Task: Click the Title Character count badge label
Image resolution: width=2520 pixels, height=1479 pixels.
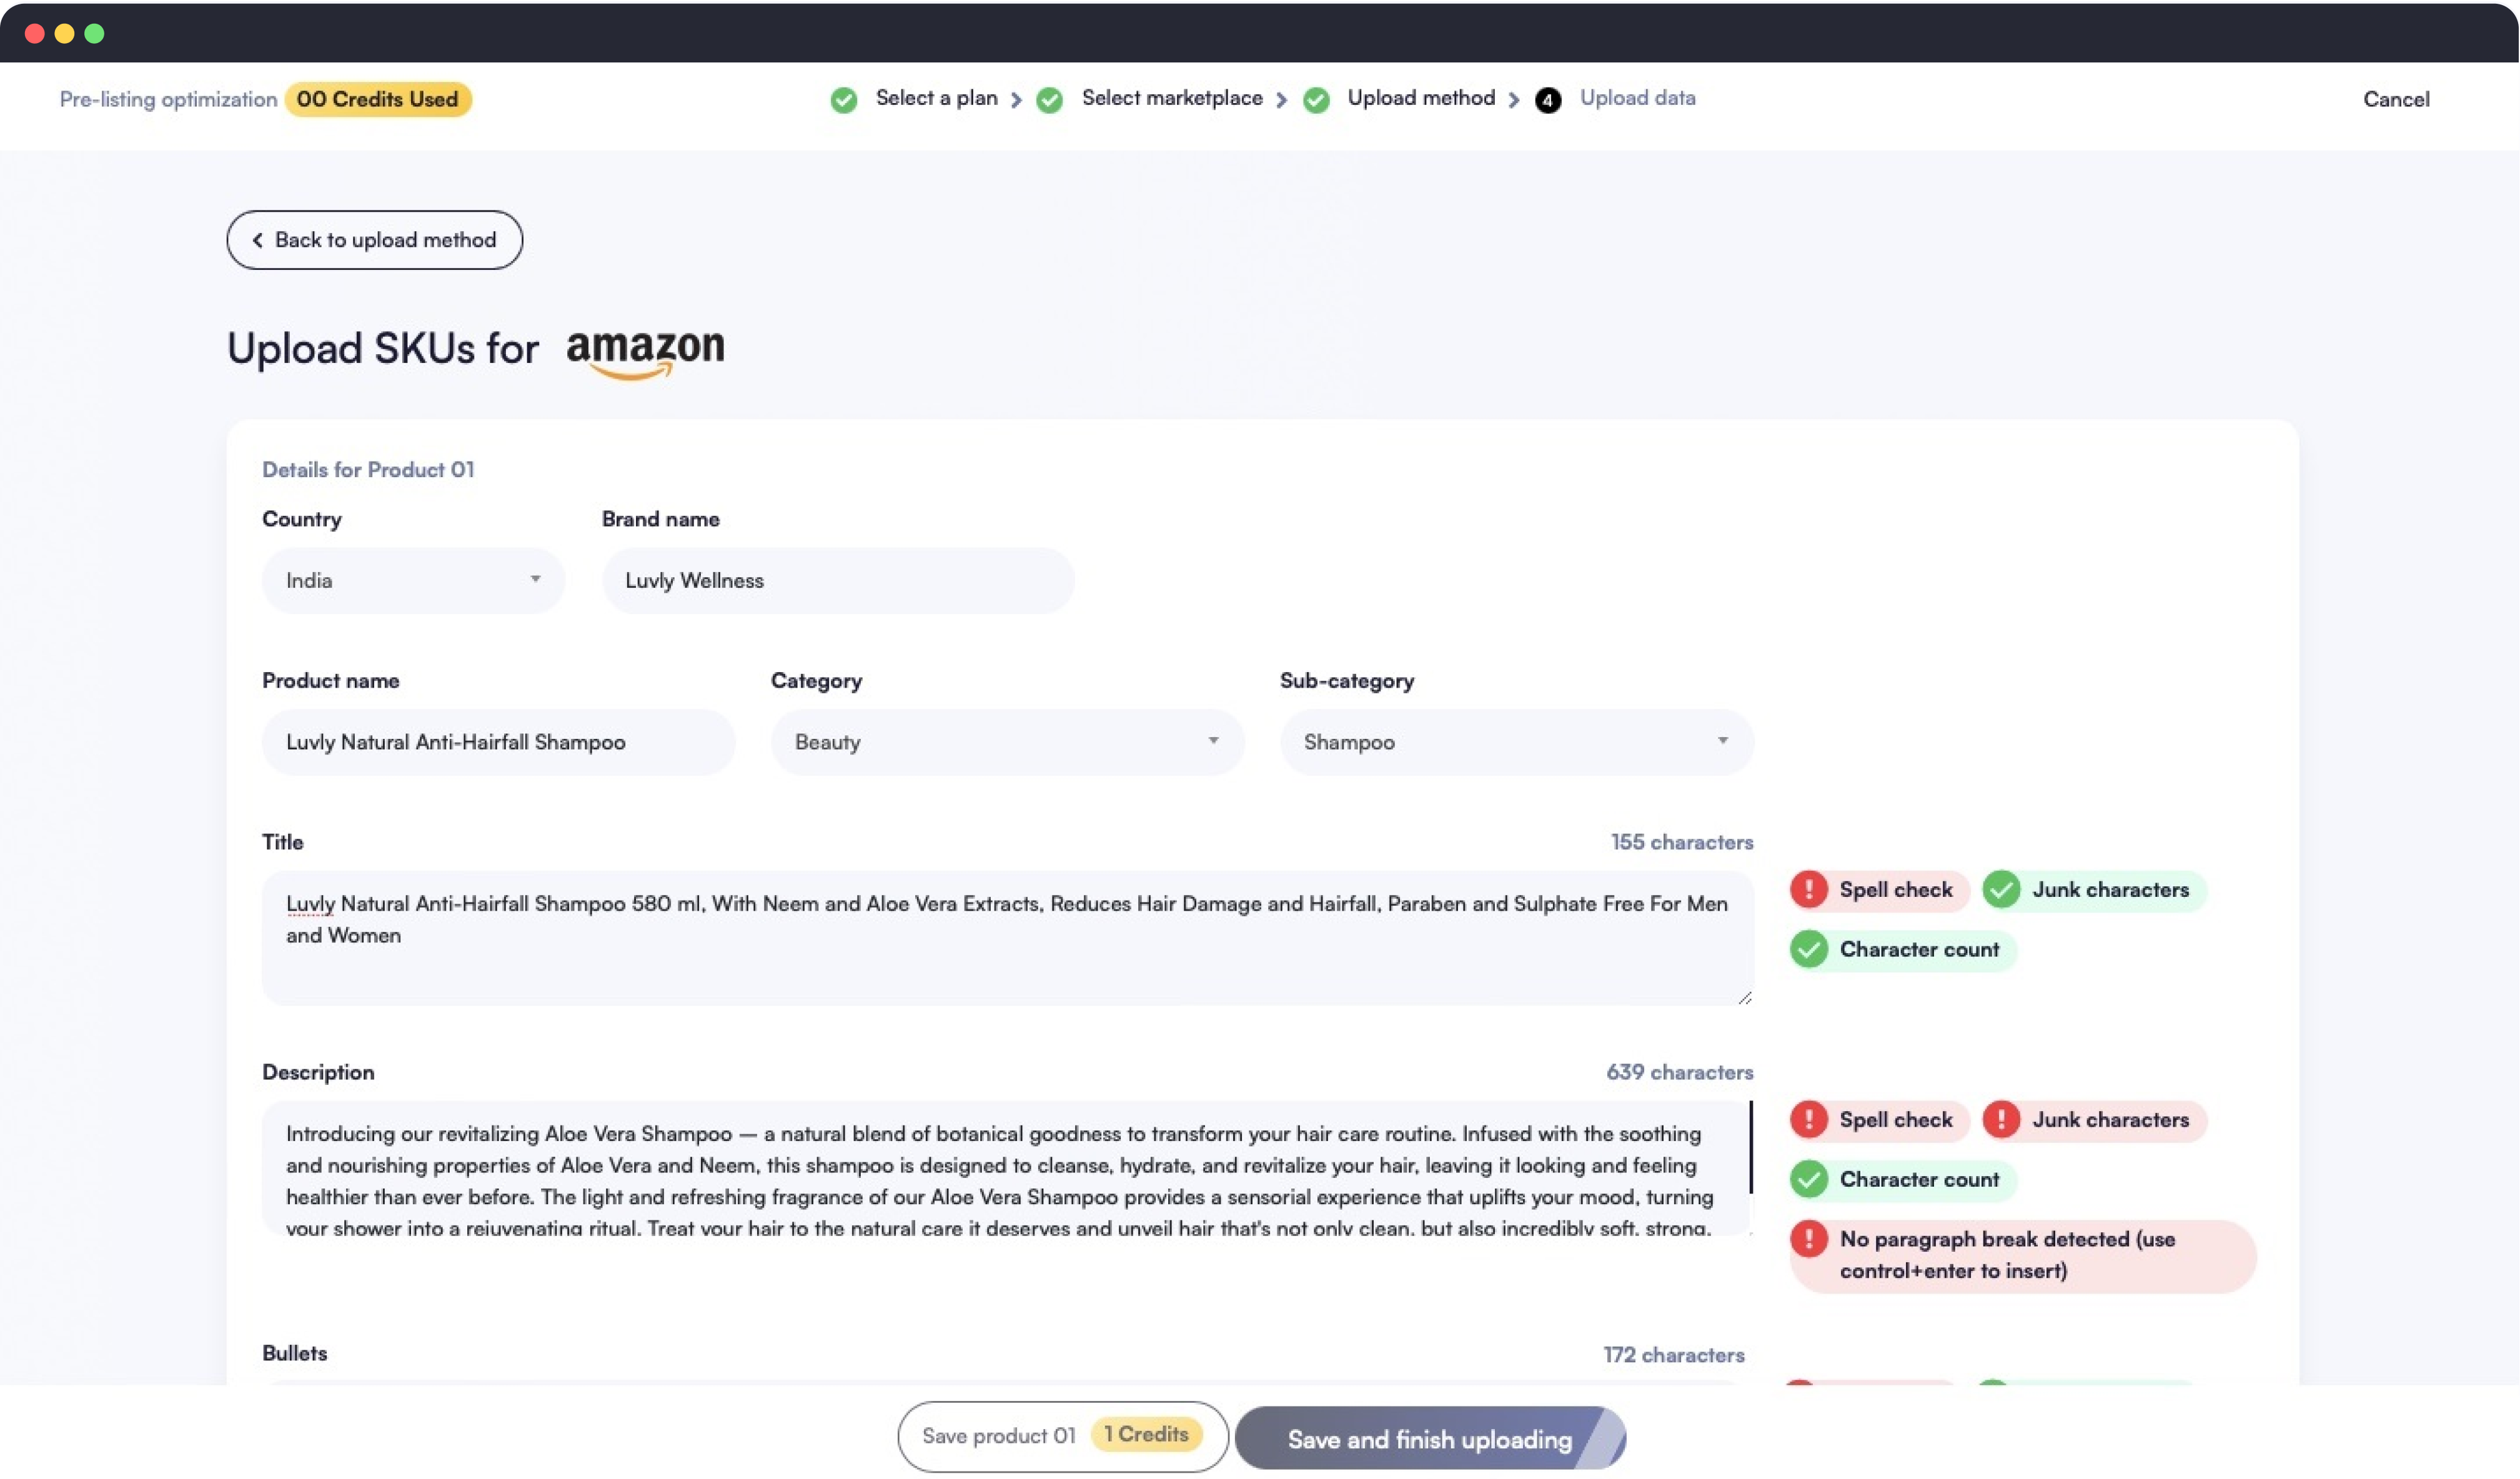Action: 1919,949
